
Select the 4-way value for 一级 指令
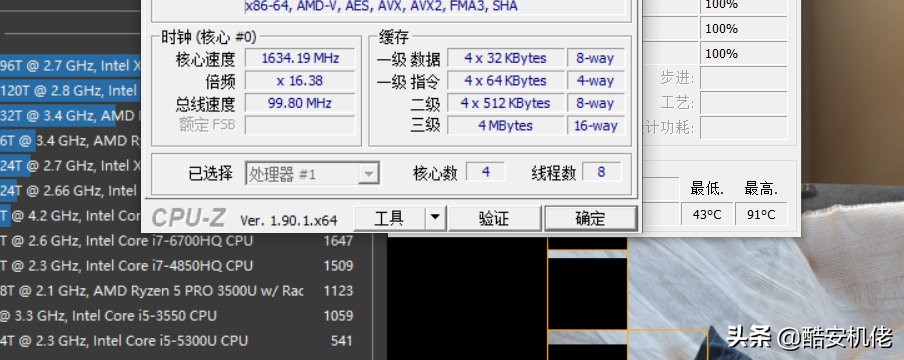(596, 81)
